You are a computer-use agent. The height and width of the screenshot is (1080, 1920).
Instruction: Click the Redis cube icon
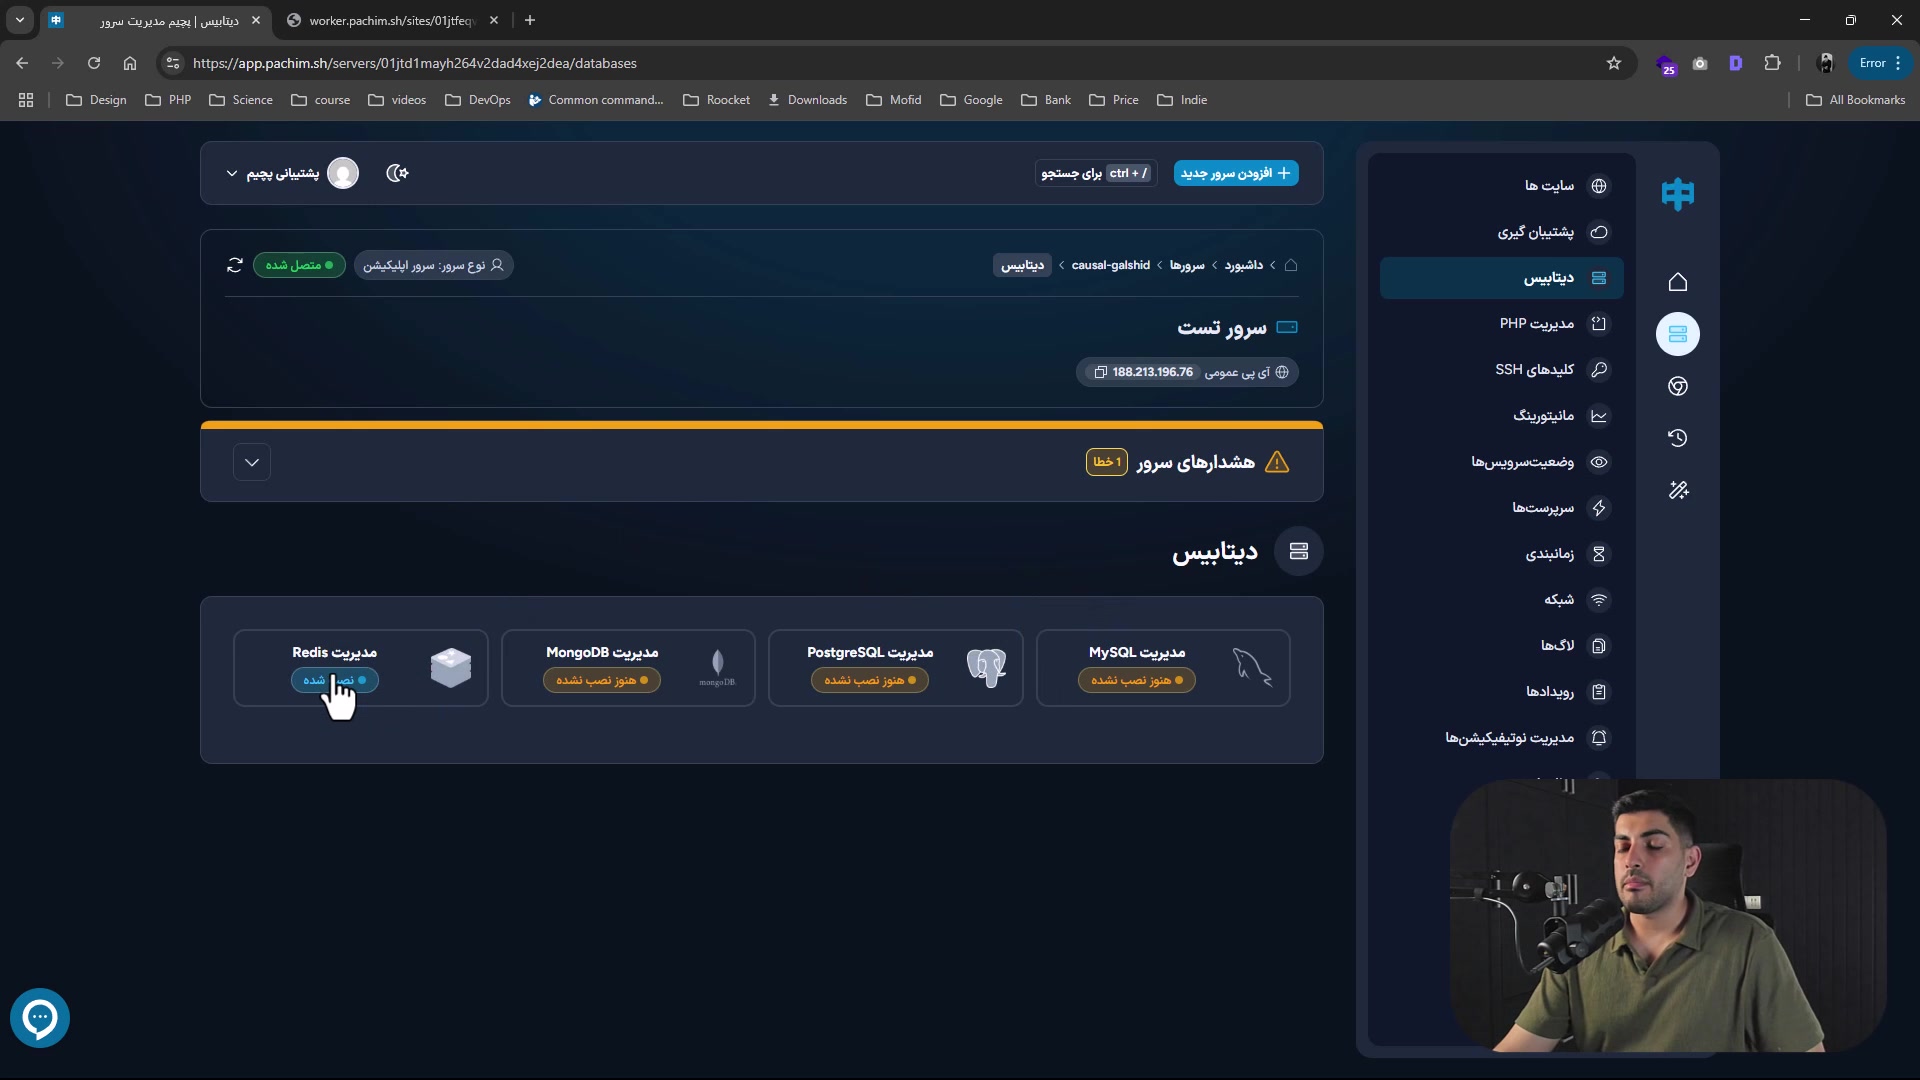[x=451, y=667]
